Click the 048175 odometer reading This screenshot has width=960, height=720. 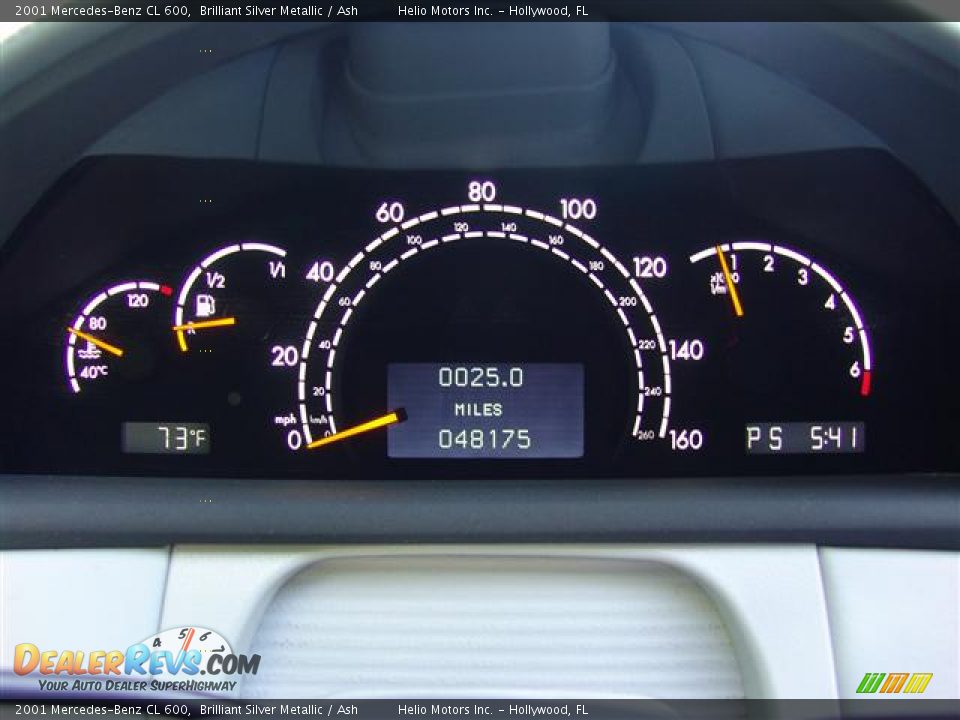pos(484,439)
